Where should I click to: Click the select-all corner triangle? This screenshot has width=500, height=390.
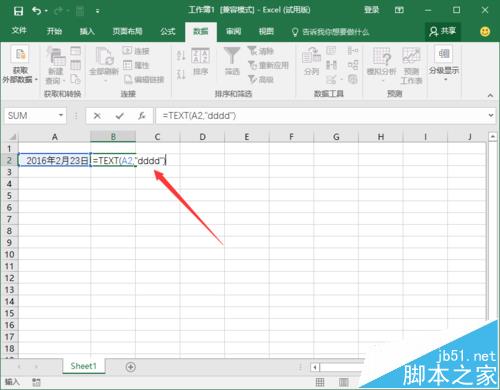[x=12, y=136]
